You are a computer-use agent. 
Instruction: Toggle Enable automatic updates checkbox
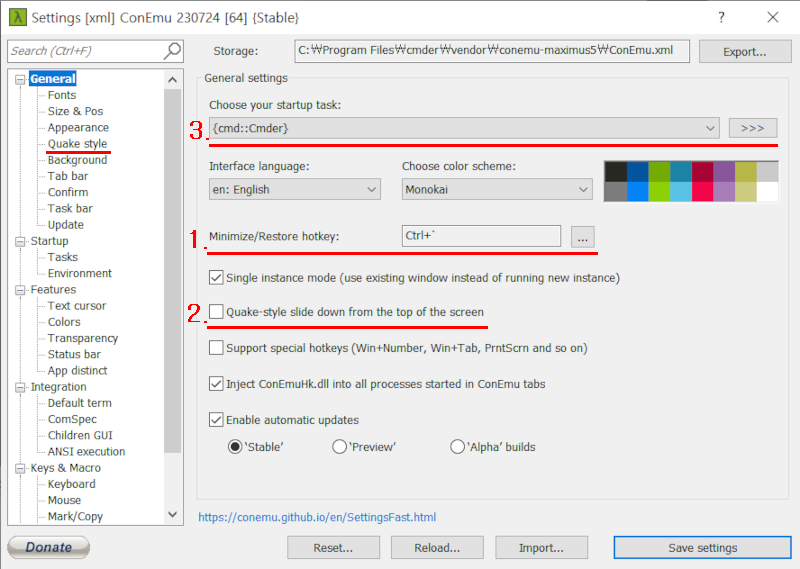click(x=216, y=420)
